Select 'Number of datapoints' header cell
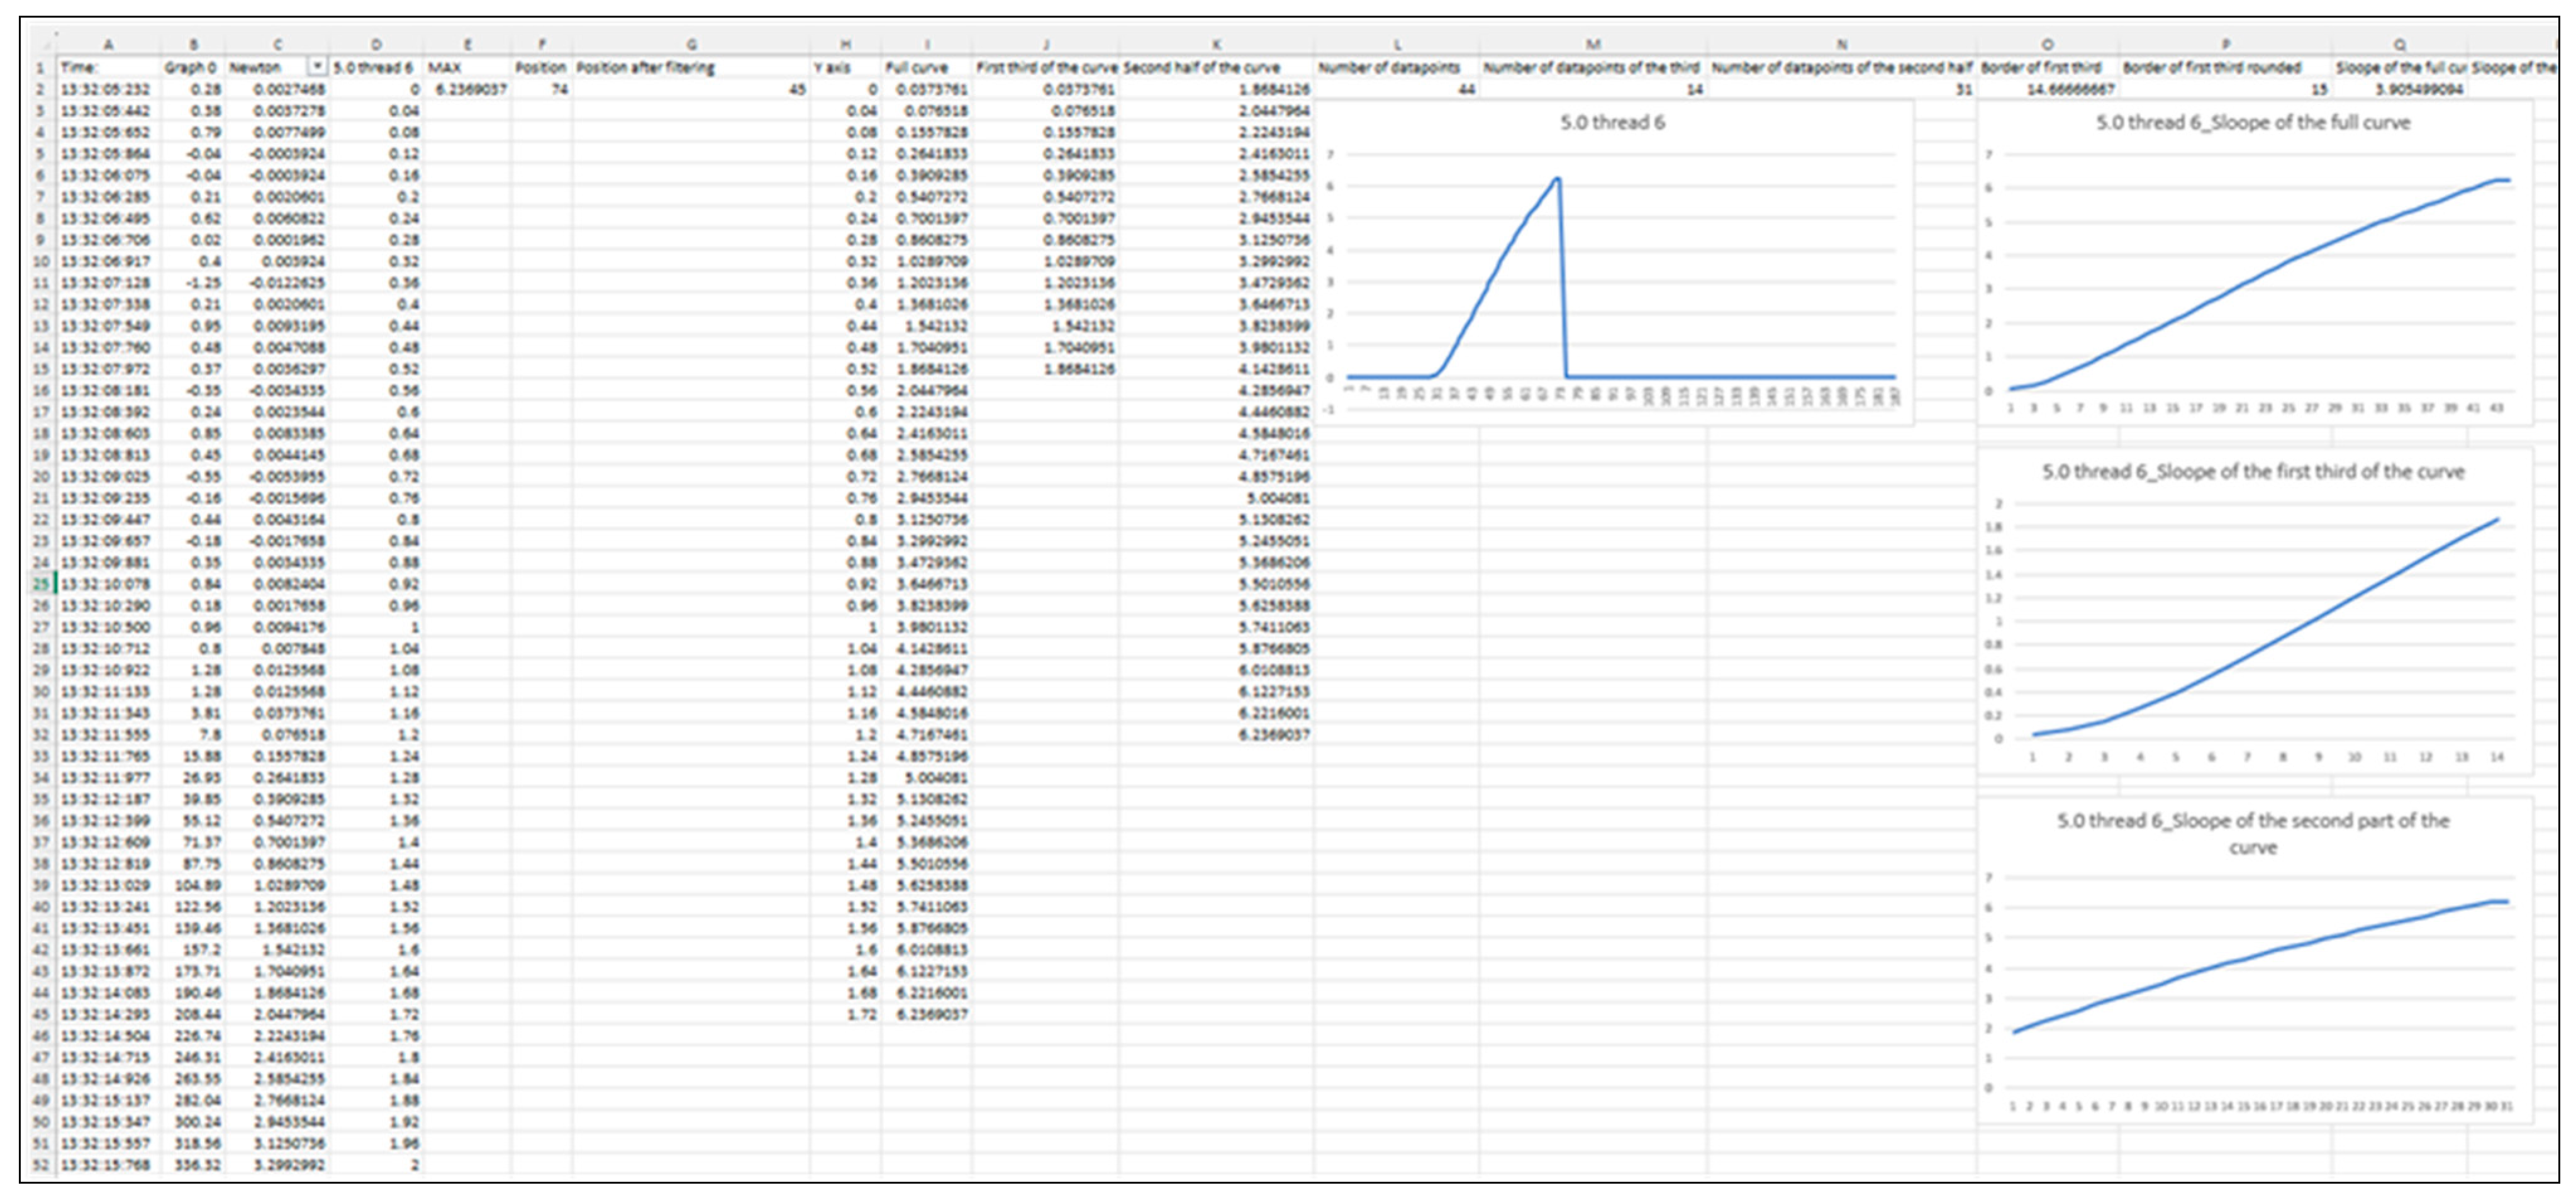 (1389, 67)
